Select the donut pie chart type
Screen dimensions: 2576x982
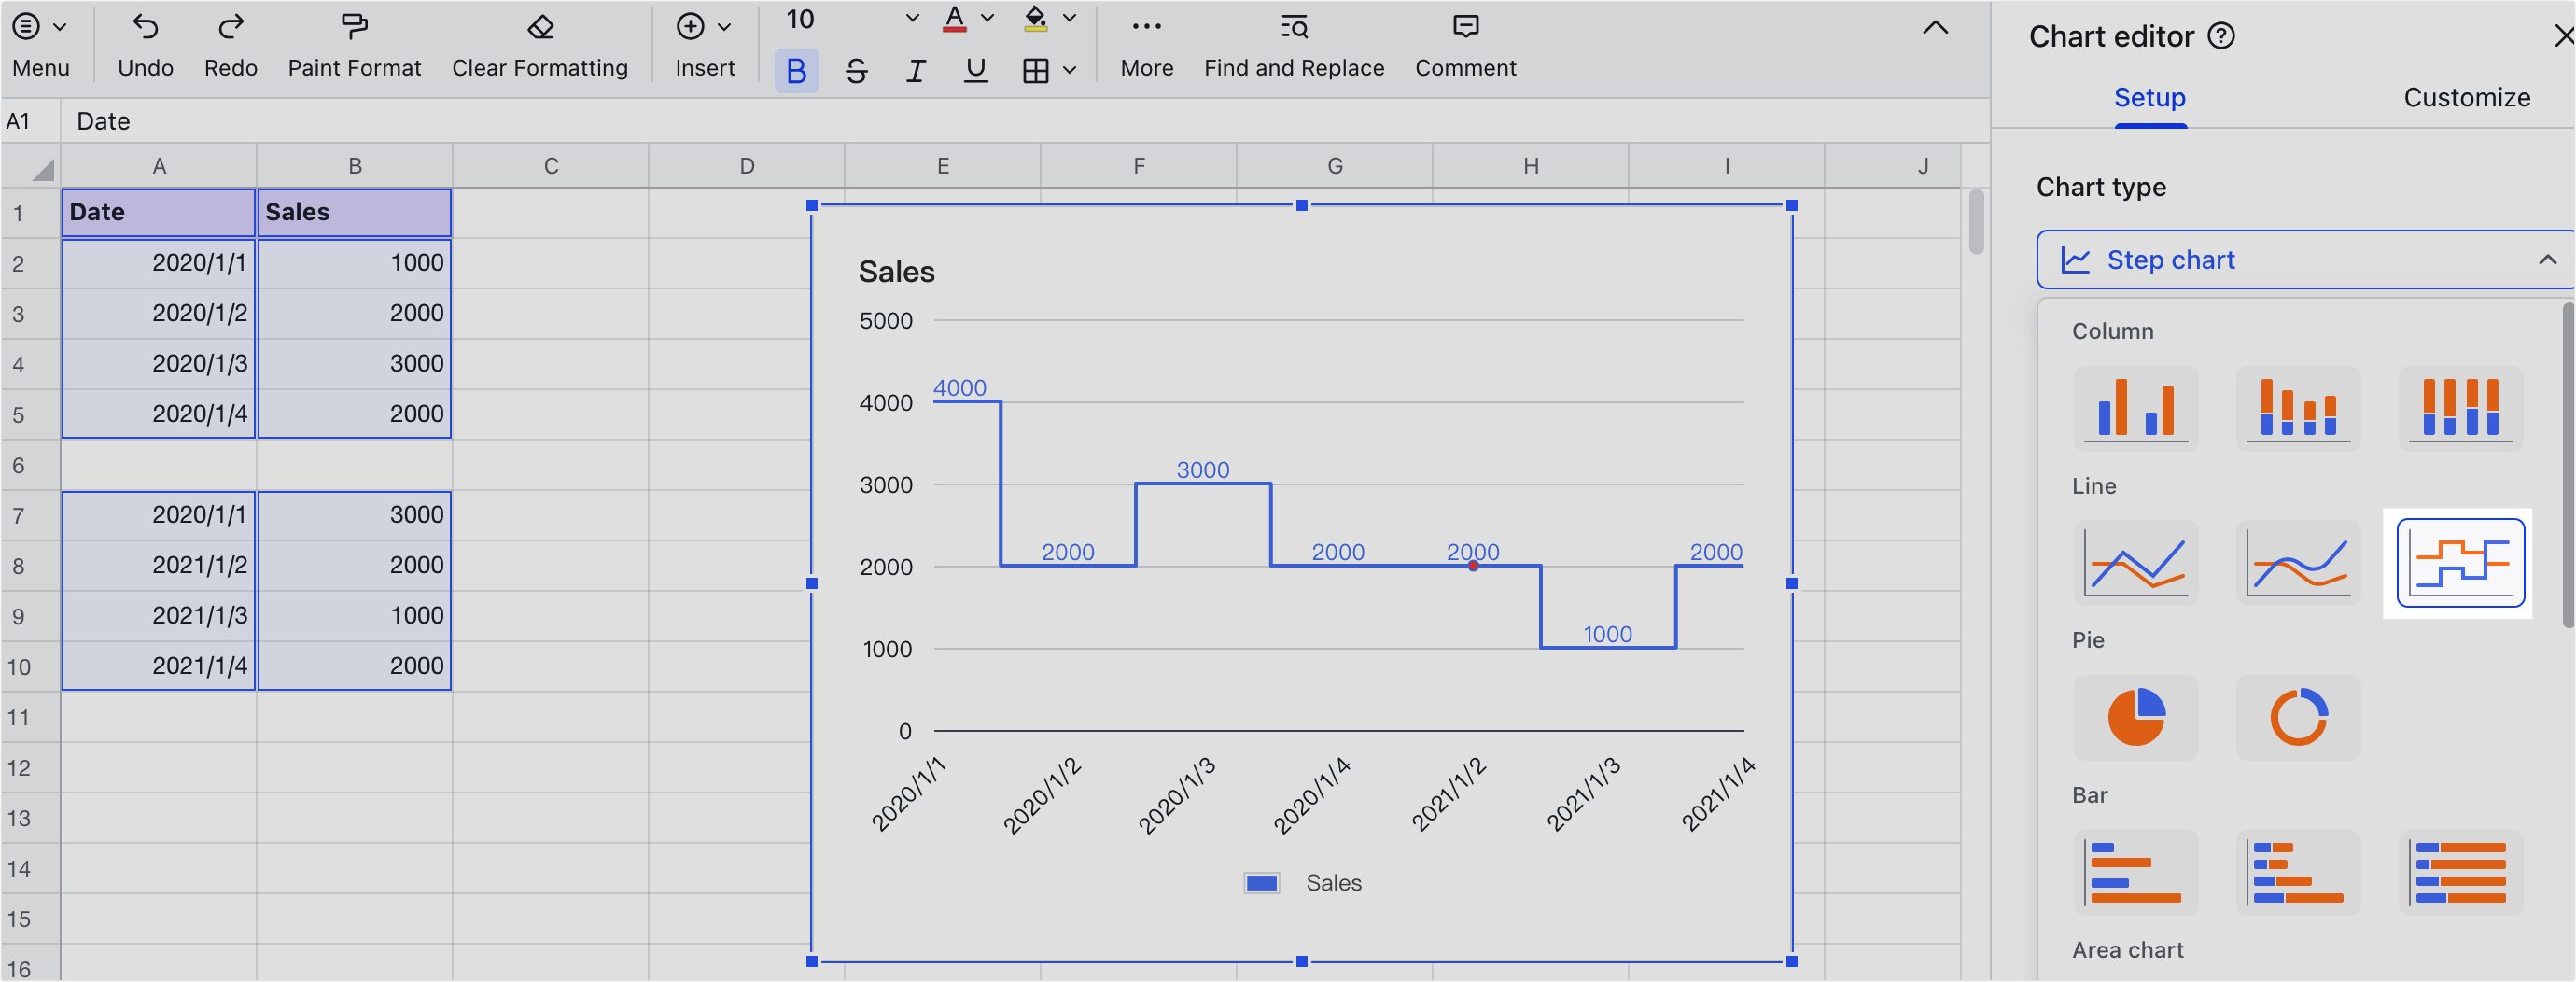point(2298,717)
